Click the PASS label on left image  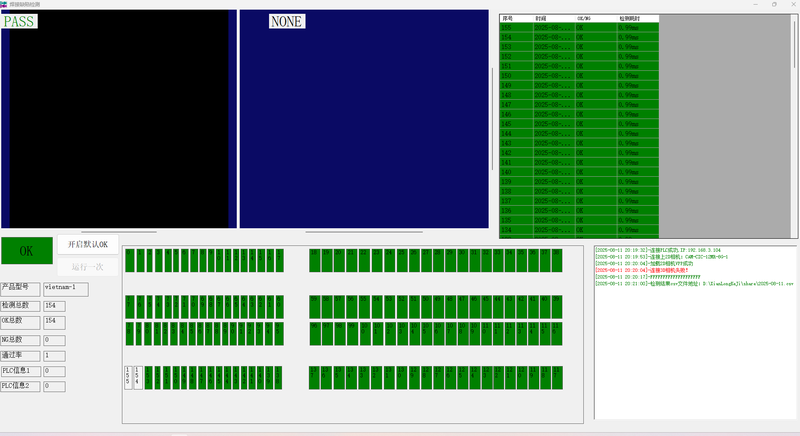click(x=19, y=21)
